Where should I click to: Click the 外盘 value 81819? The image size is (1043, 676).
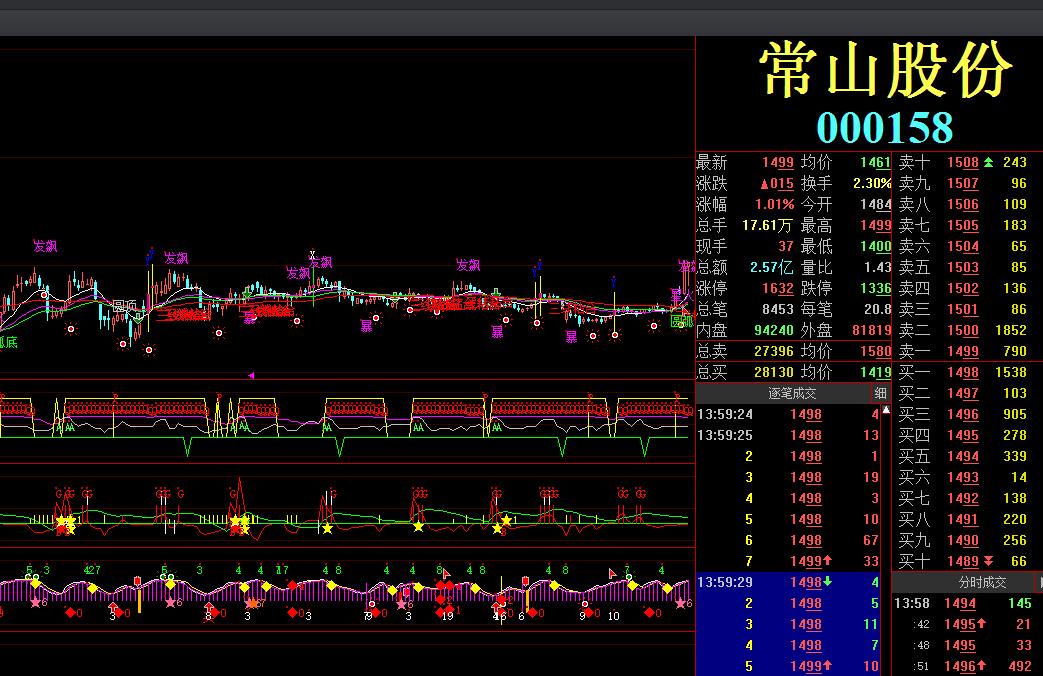871,331
